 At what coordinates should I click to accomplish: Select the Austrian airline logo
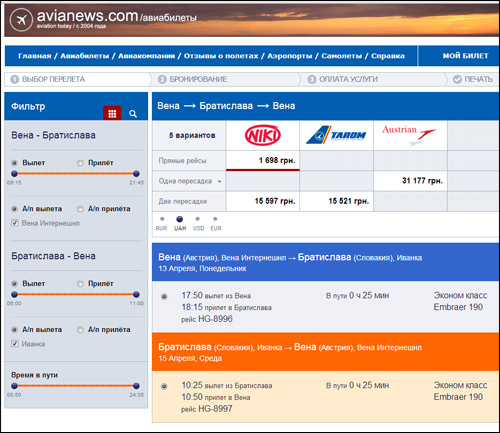pyautogui.click(x=409, y=135)
